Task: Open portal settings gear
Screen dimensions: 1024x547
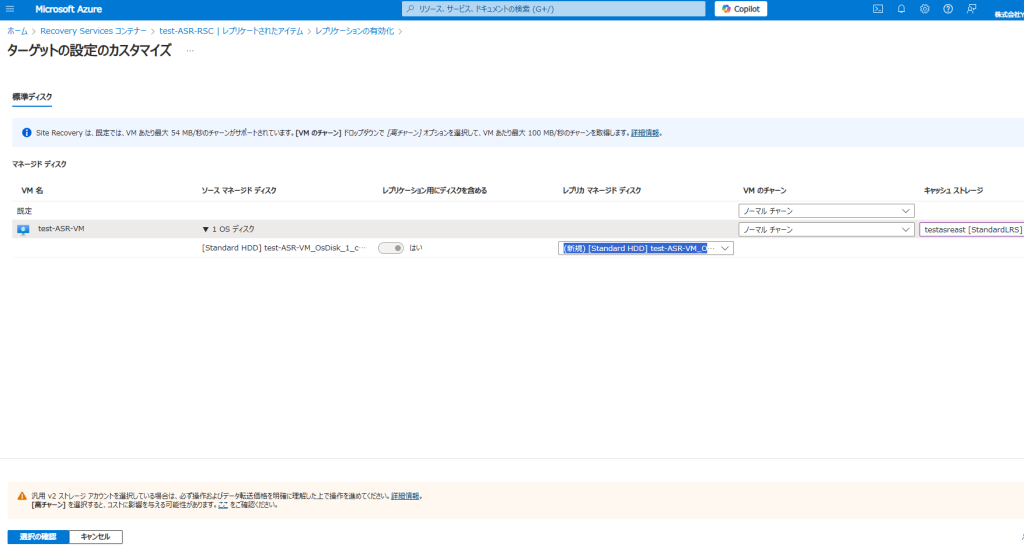Action: pyautogui.click(x=924, y=9)
